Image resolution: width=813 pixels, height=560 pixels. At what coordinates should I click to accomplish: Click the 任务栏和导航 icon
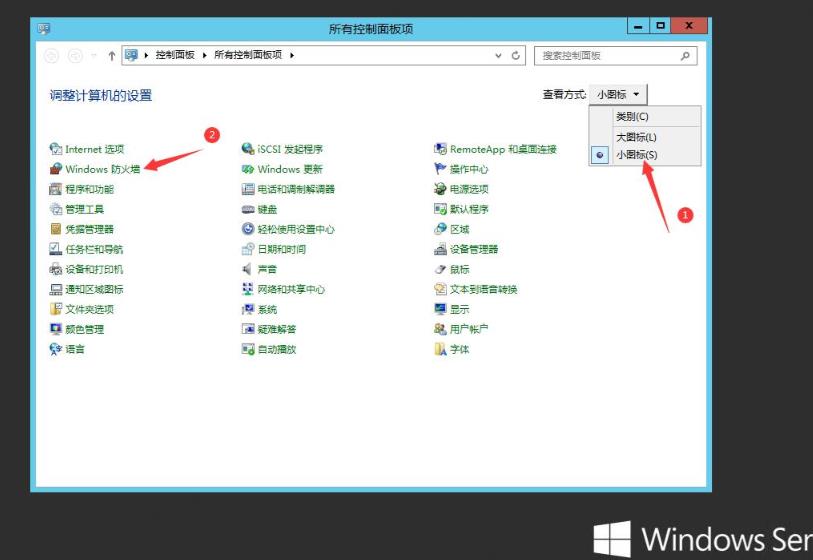pyautogui.click(x=55, y=249)
